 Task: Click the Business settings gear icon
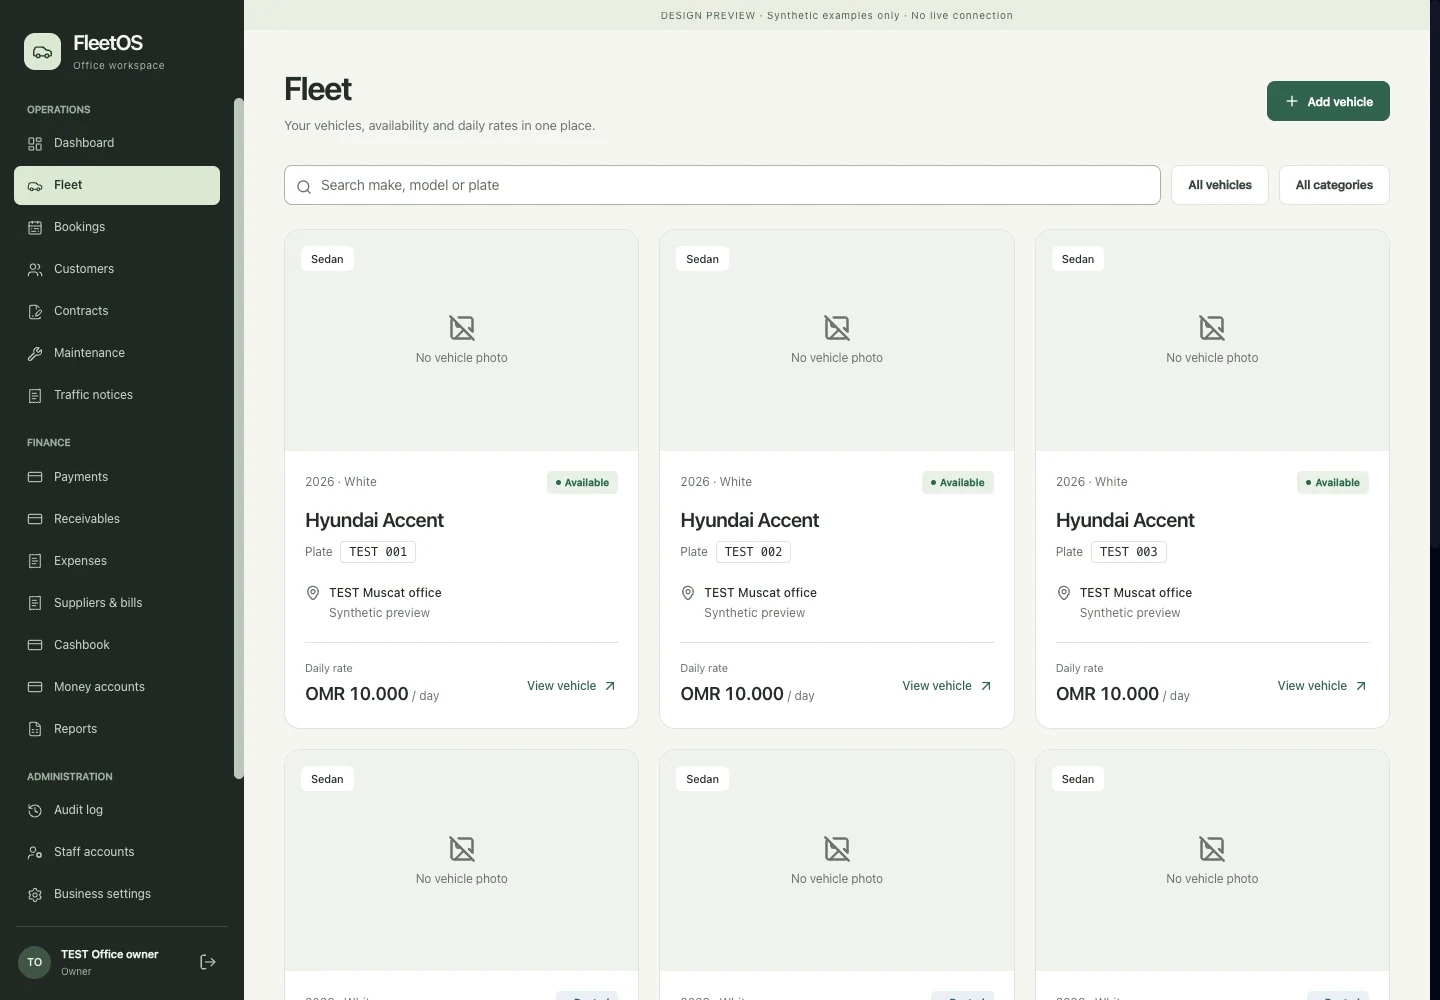[x=35, y=895]
